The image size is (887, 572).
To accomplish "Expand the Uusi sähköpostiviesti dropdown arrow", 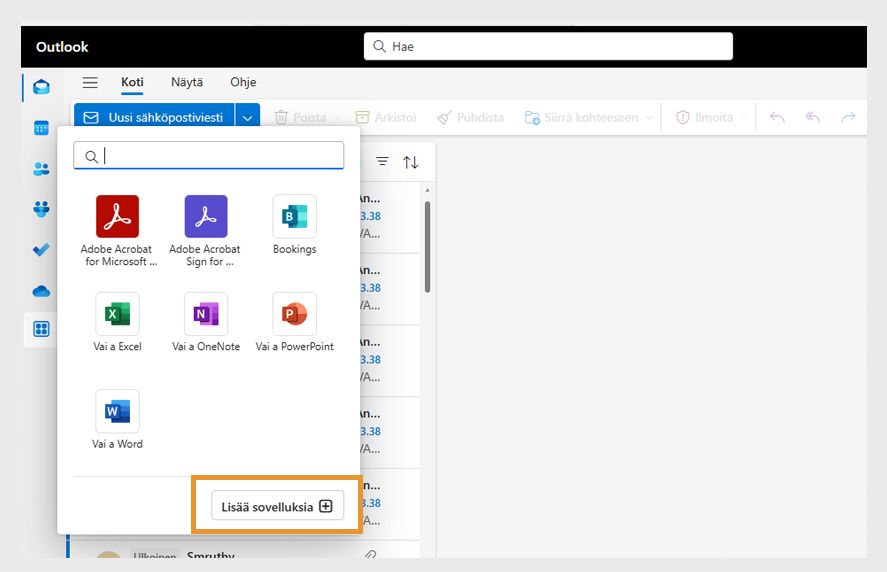I will [247, 118].
